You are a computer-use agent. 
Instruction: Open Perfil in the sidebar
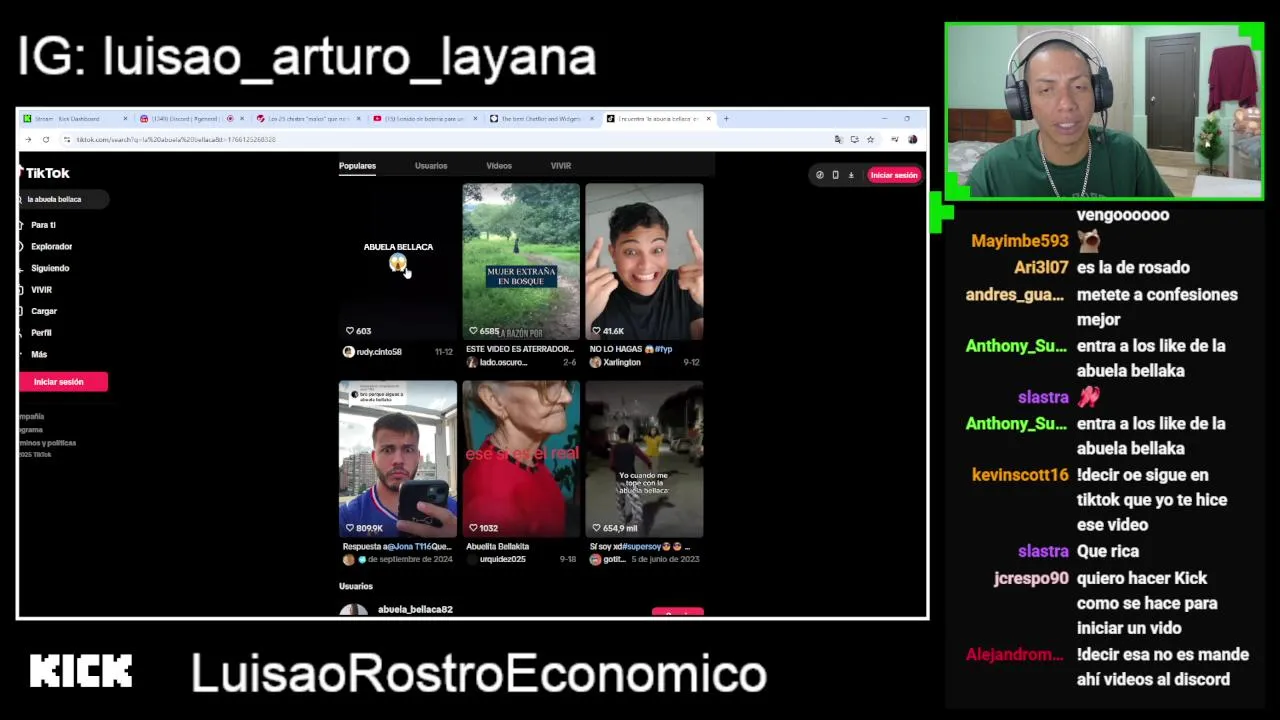coord(41,333)
